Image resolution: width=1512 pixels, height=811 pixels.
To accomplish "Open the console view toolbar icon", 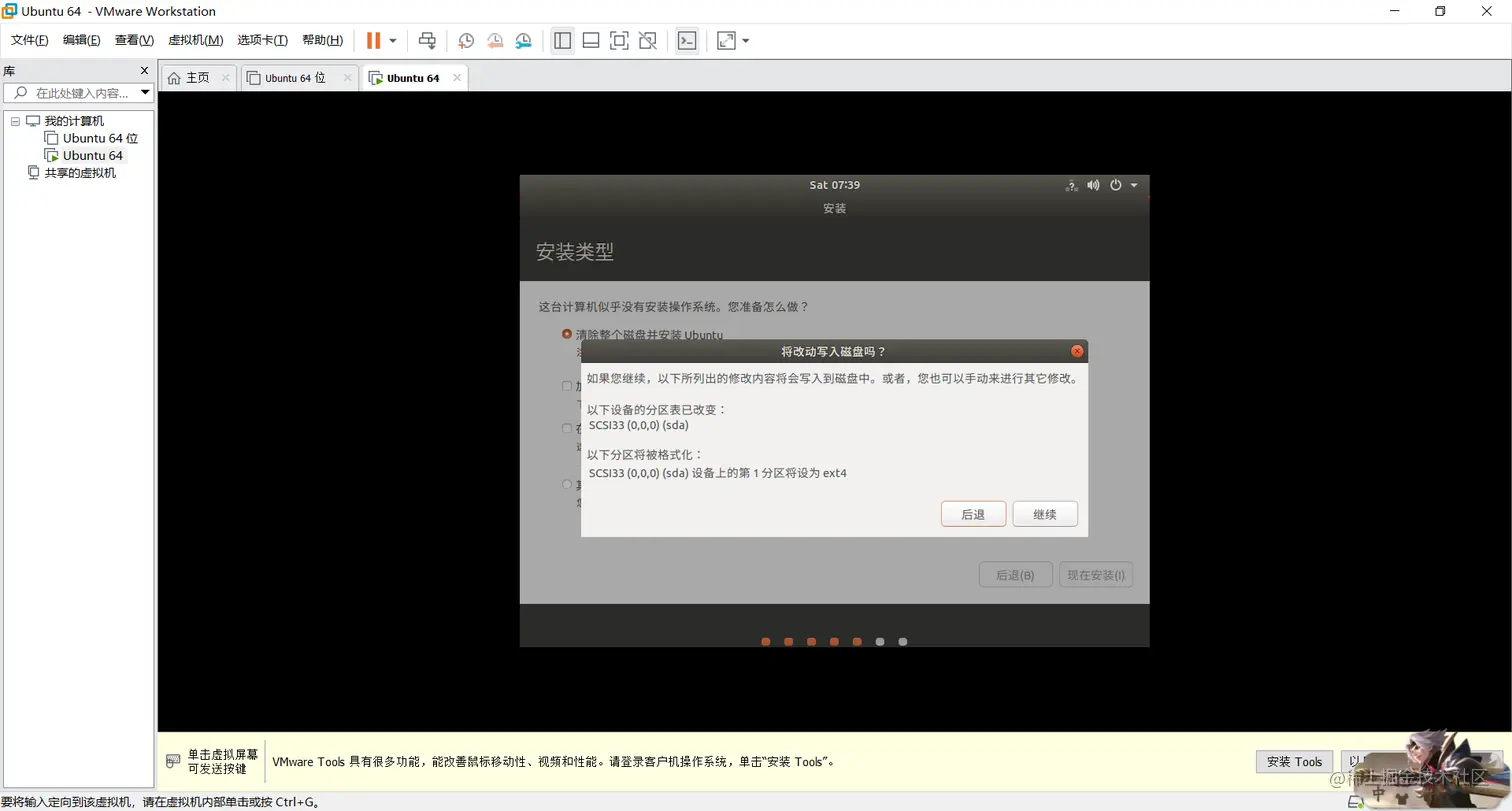I will tap(687, 41).
